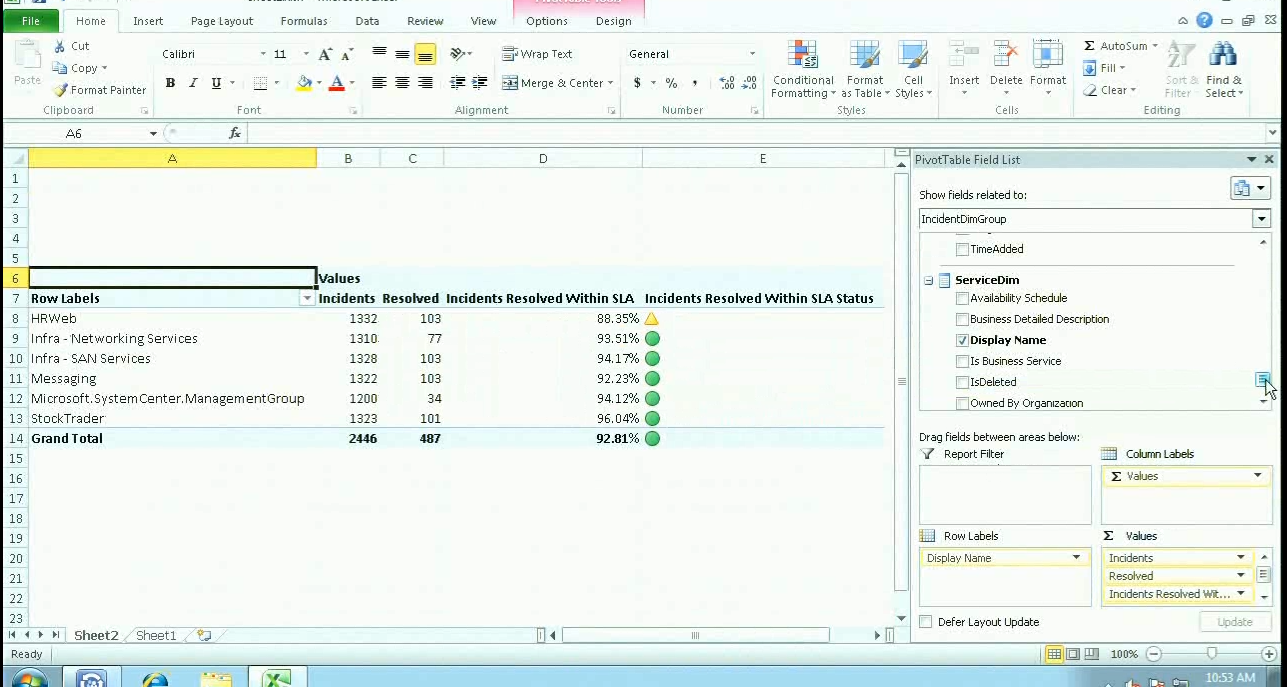This screenshot has width=1287, height=687.
Task: Check the Is Business Service field
Action: coord(962,361)
